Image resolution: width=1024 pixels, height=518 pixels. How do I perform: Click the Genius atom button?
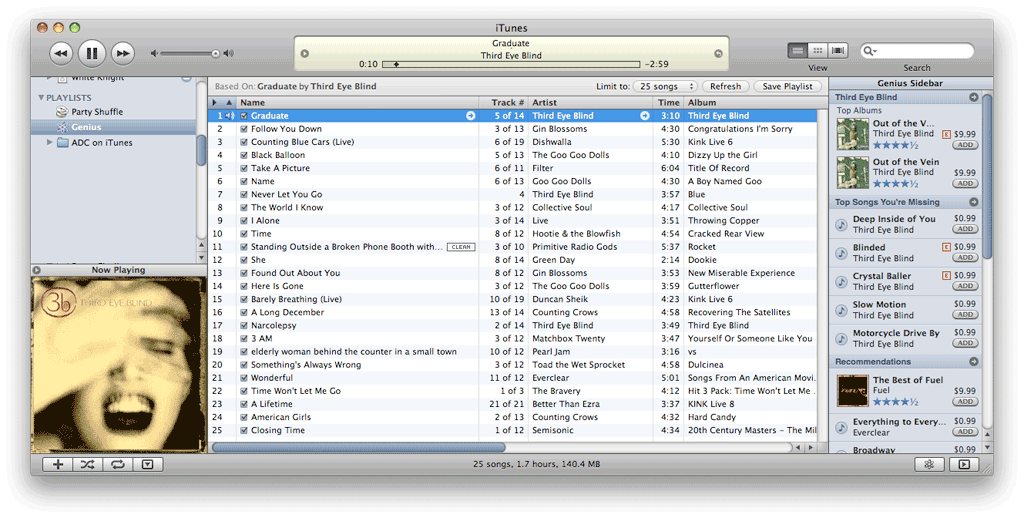929,464
